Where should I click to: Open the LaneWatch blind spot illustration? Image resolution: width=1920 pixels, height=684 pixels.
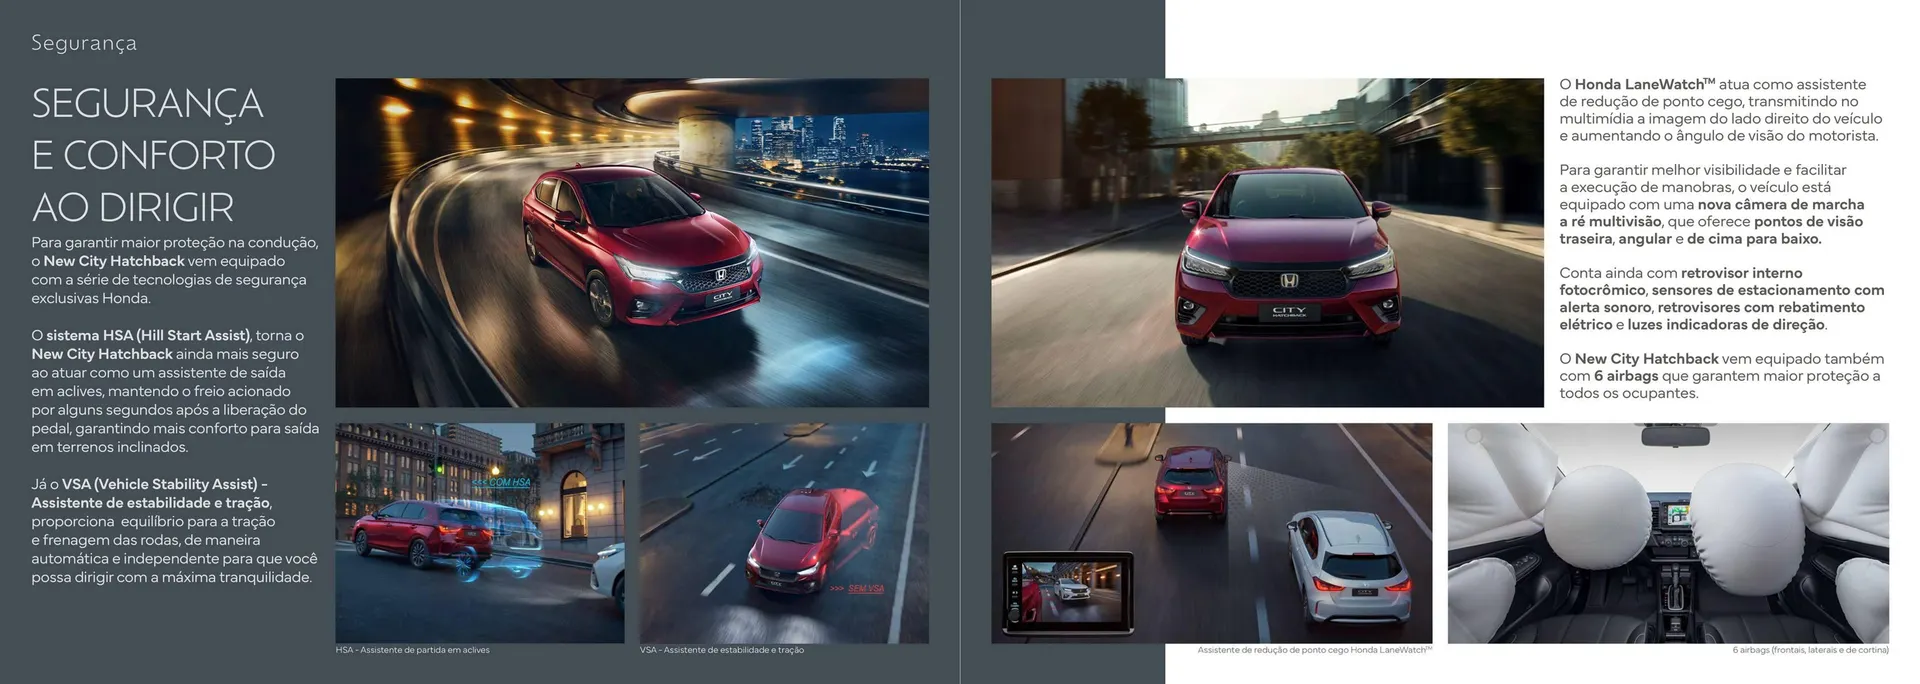point(1211,532)
